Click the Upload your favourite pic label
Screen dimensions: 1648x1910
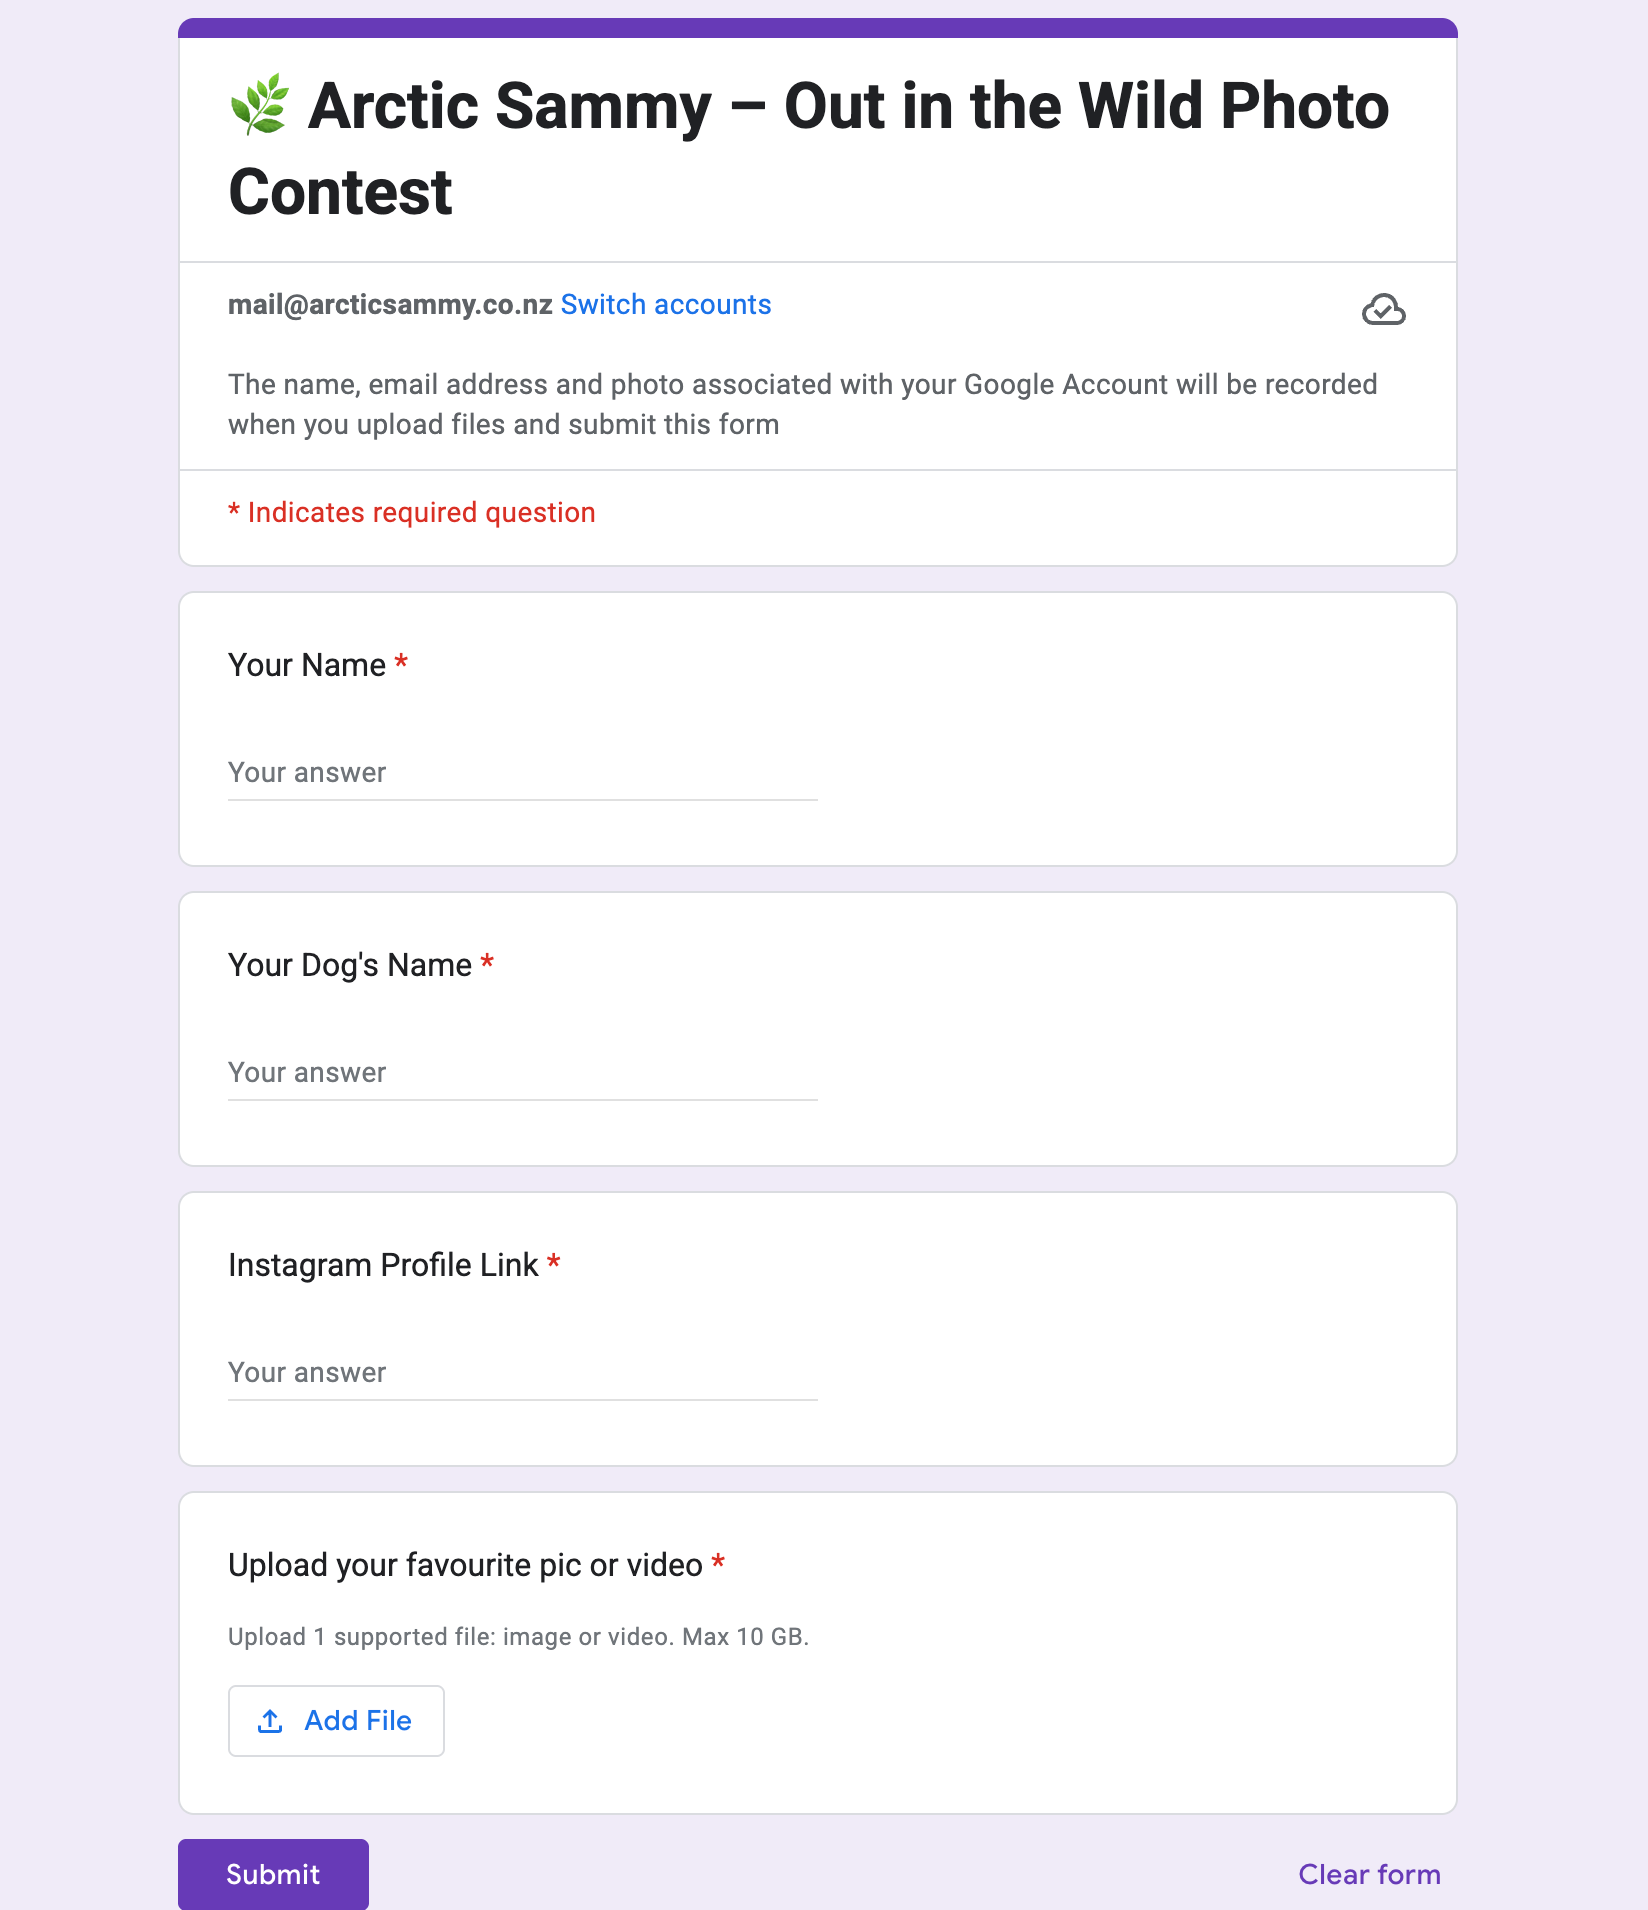[x=465, y=1565]
